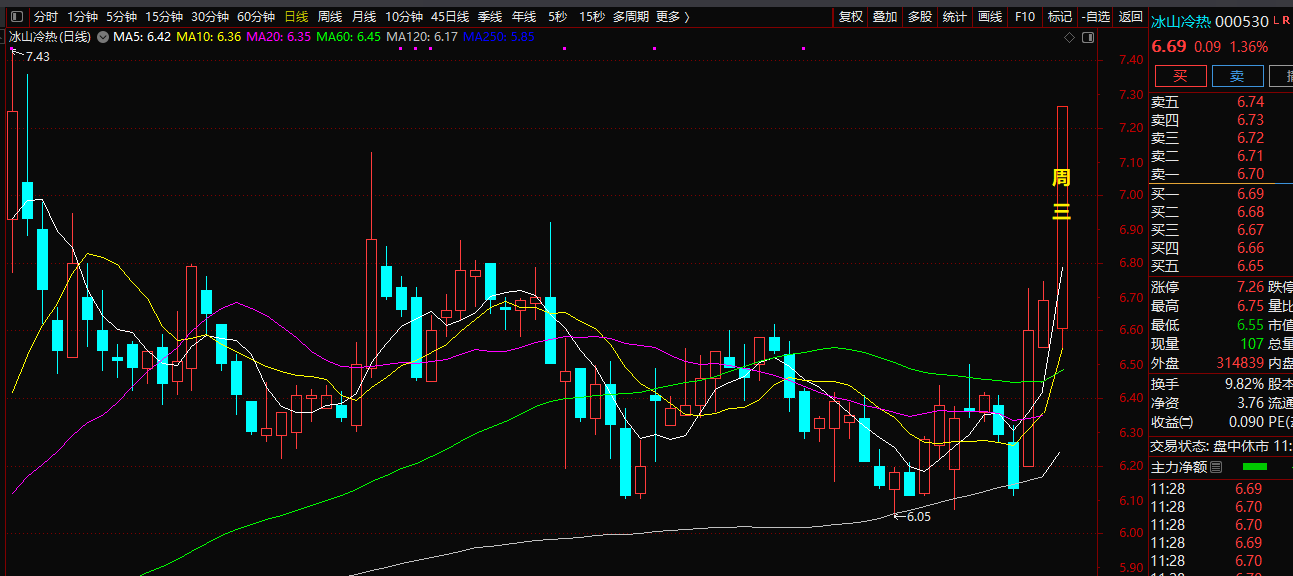
Task: Toggle the right panel layout icon
Action: (x=1089, y=37)
